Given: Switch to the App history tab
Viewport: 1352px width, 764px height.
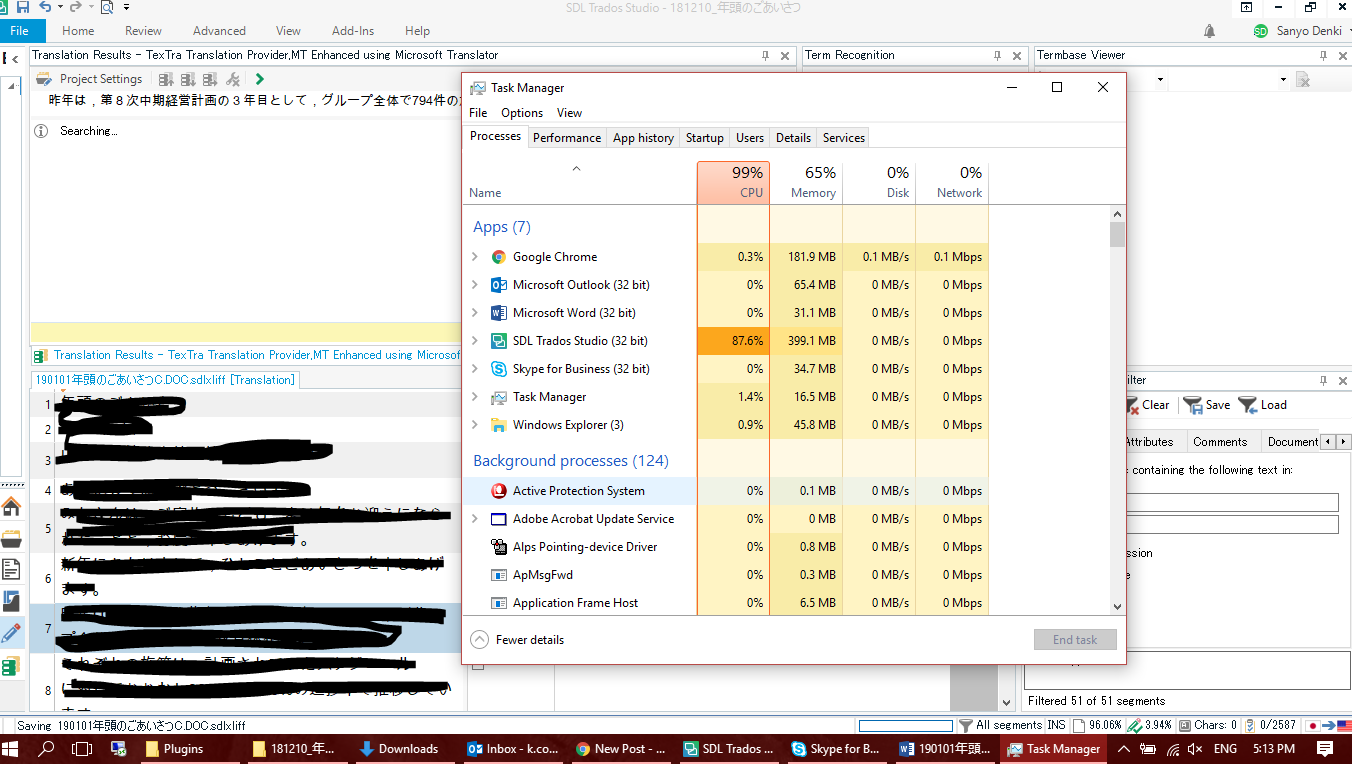Looking at the screenshot, I should [643, 138].
